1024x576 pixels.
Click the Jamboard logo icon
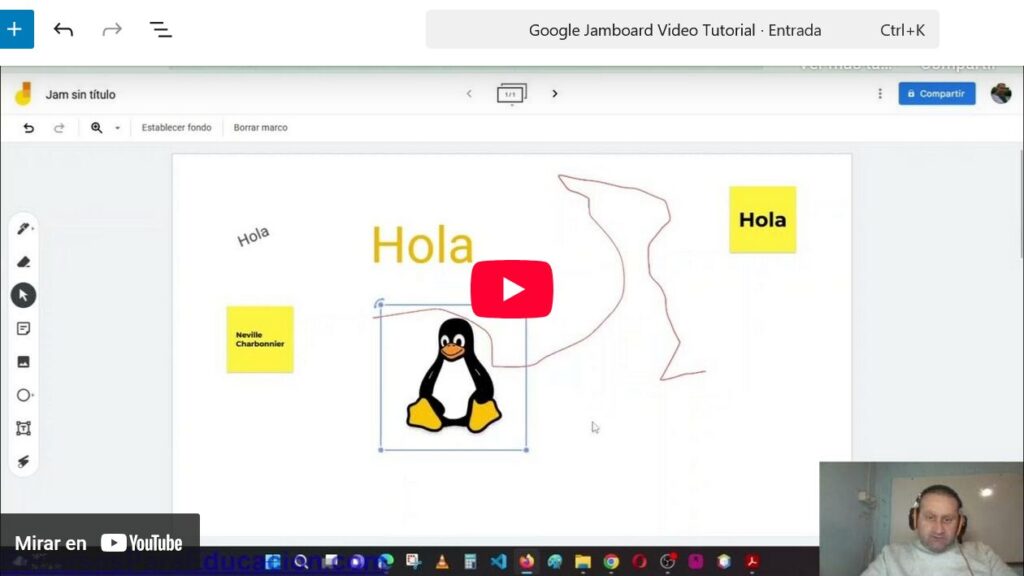(24, 94)
